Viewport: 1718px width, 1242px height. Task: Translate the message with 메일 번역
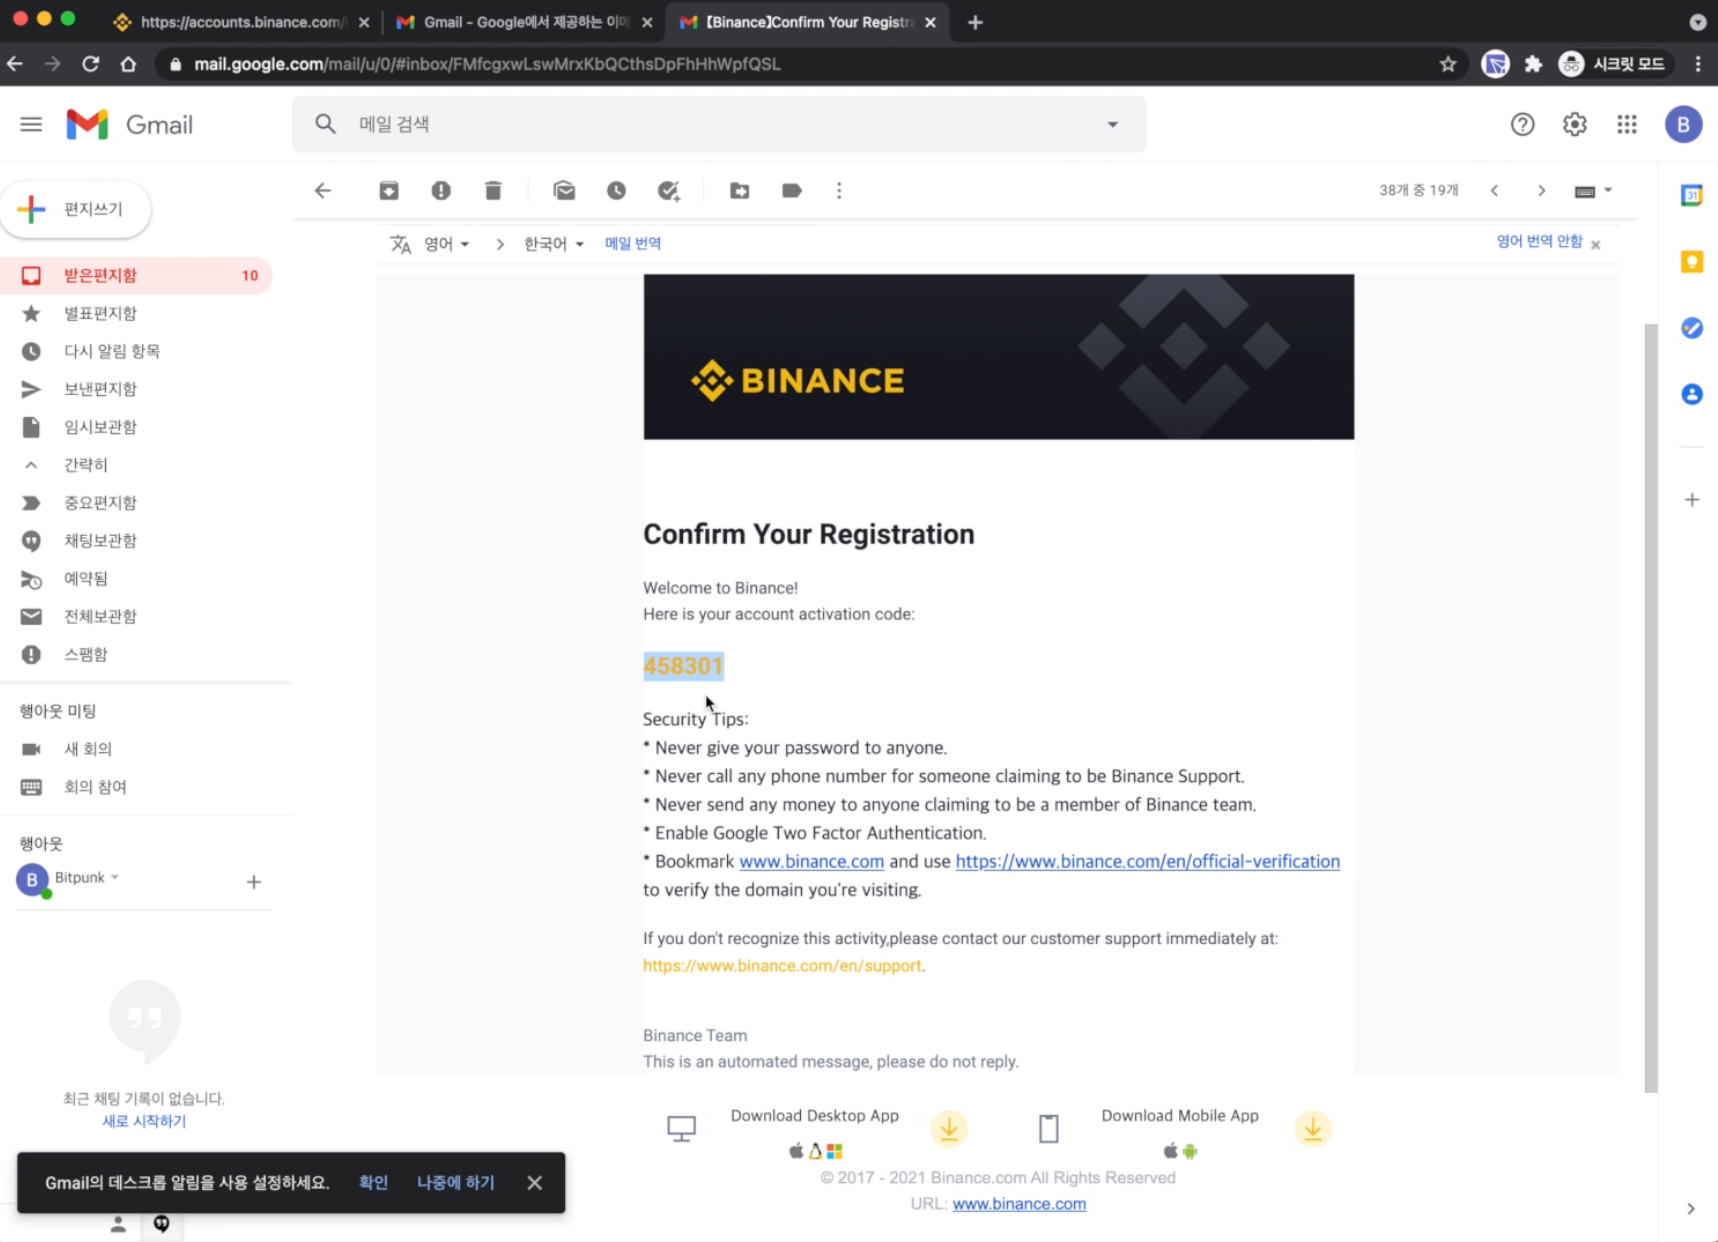click(632, 243)
